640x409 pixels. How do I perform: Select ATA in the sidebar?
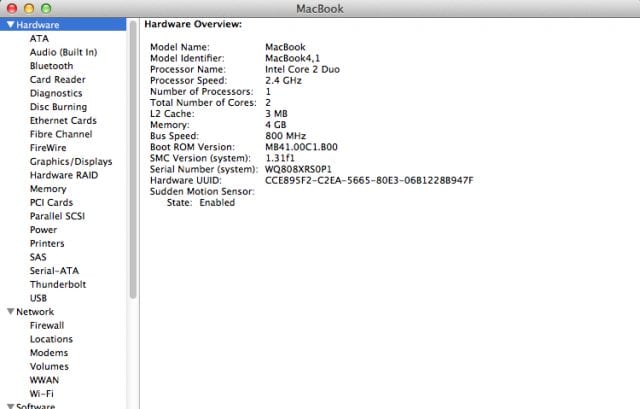(x=39, y=39)
